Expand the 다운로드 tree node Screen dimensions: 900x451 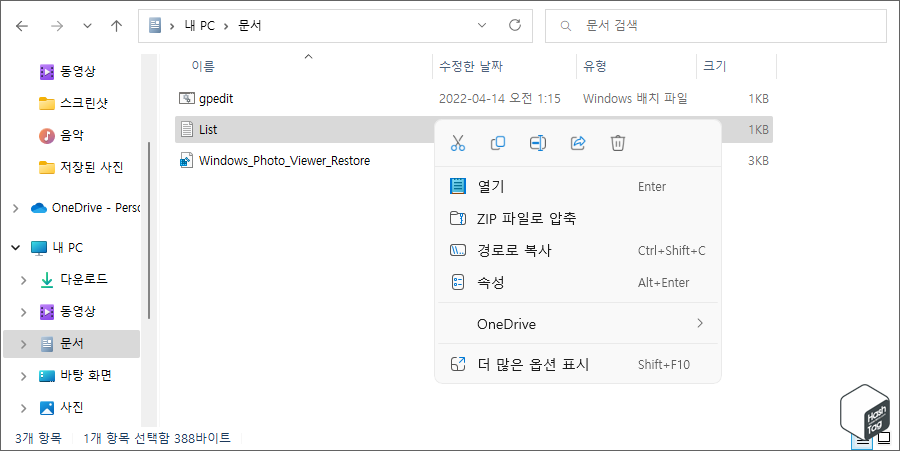click(24, 280)
